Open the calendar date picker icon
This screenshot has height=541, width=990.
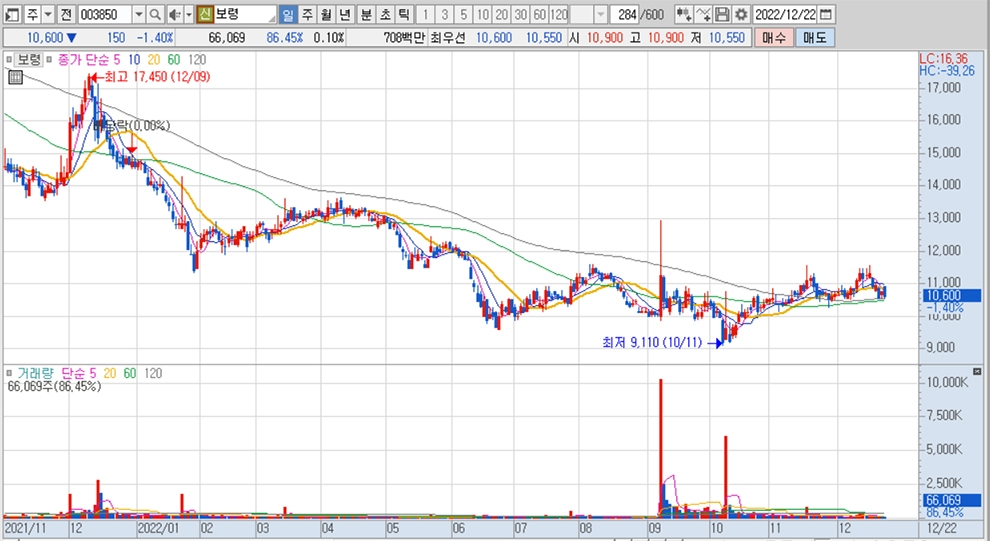(x=825, y=15)
